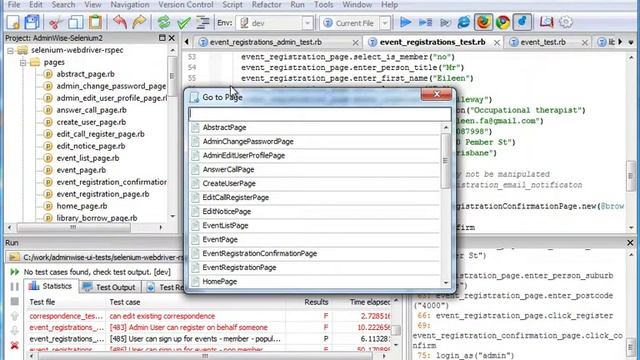
Task: Close the Go to Page dialog
Action: (x=436, y=94)
